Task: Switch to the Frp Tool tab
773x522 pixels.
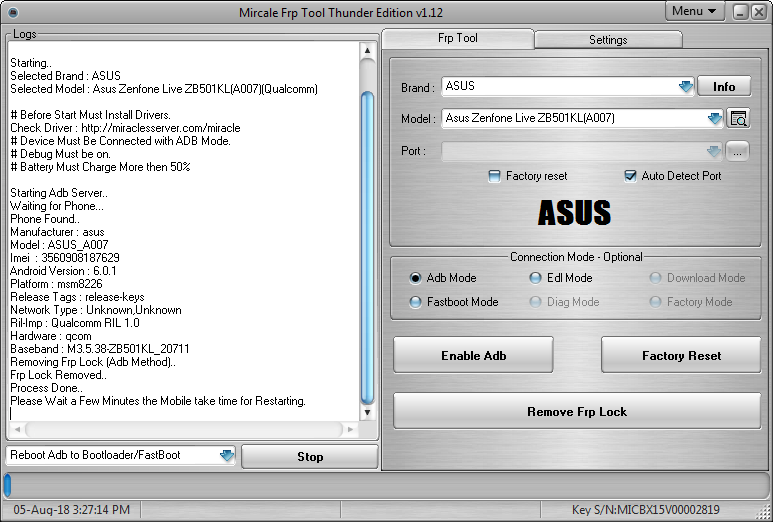Action: (457, 38)
